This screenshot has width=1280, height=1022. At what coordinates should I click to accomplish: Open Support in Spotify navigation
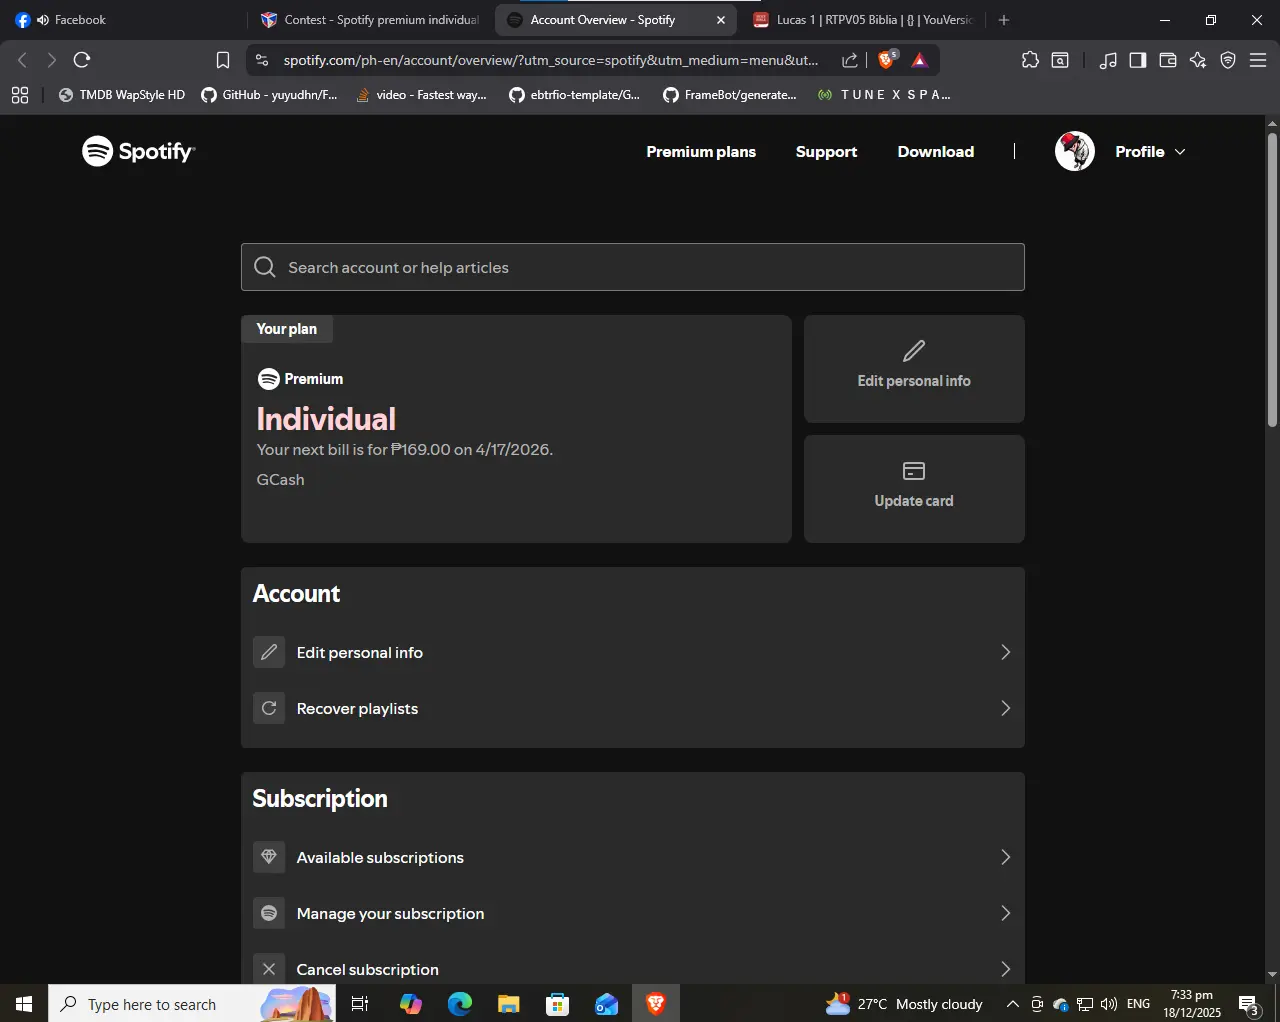click(x=826, y=151)
